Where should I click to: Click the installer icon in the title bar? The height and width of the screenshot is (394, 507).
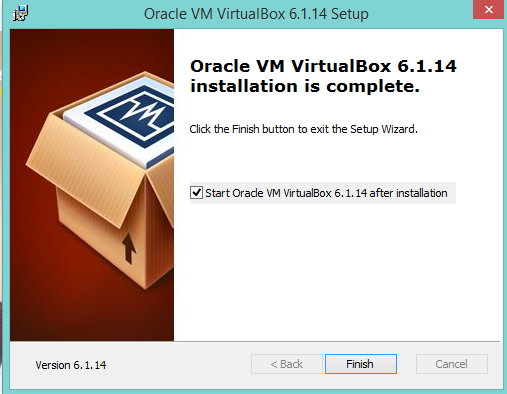20,14
